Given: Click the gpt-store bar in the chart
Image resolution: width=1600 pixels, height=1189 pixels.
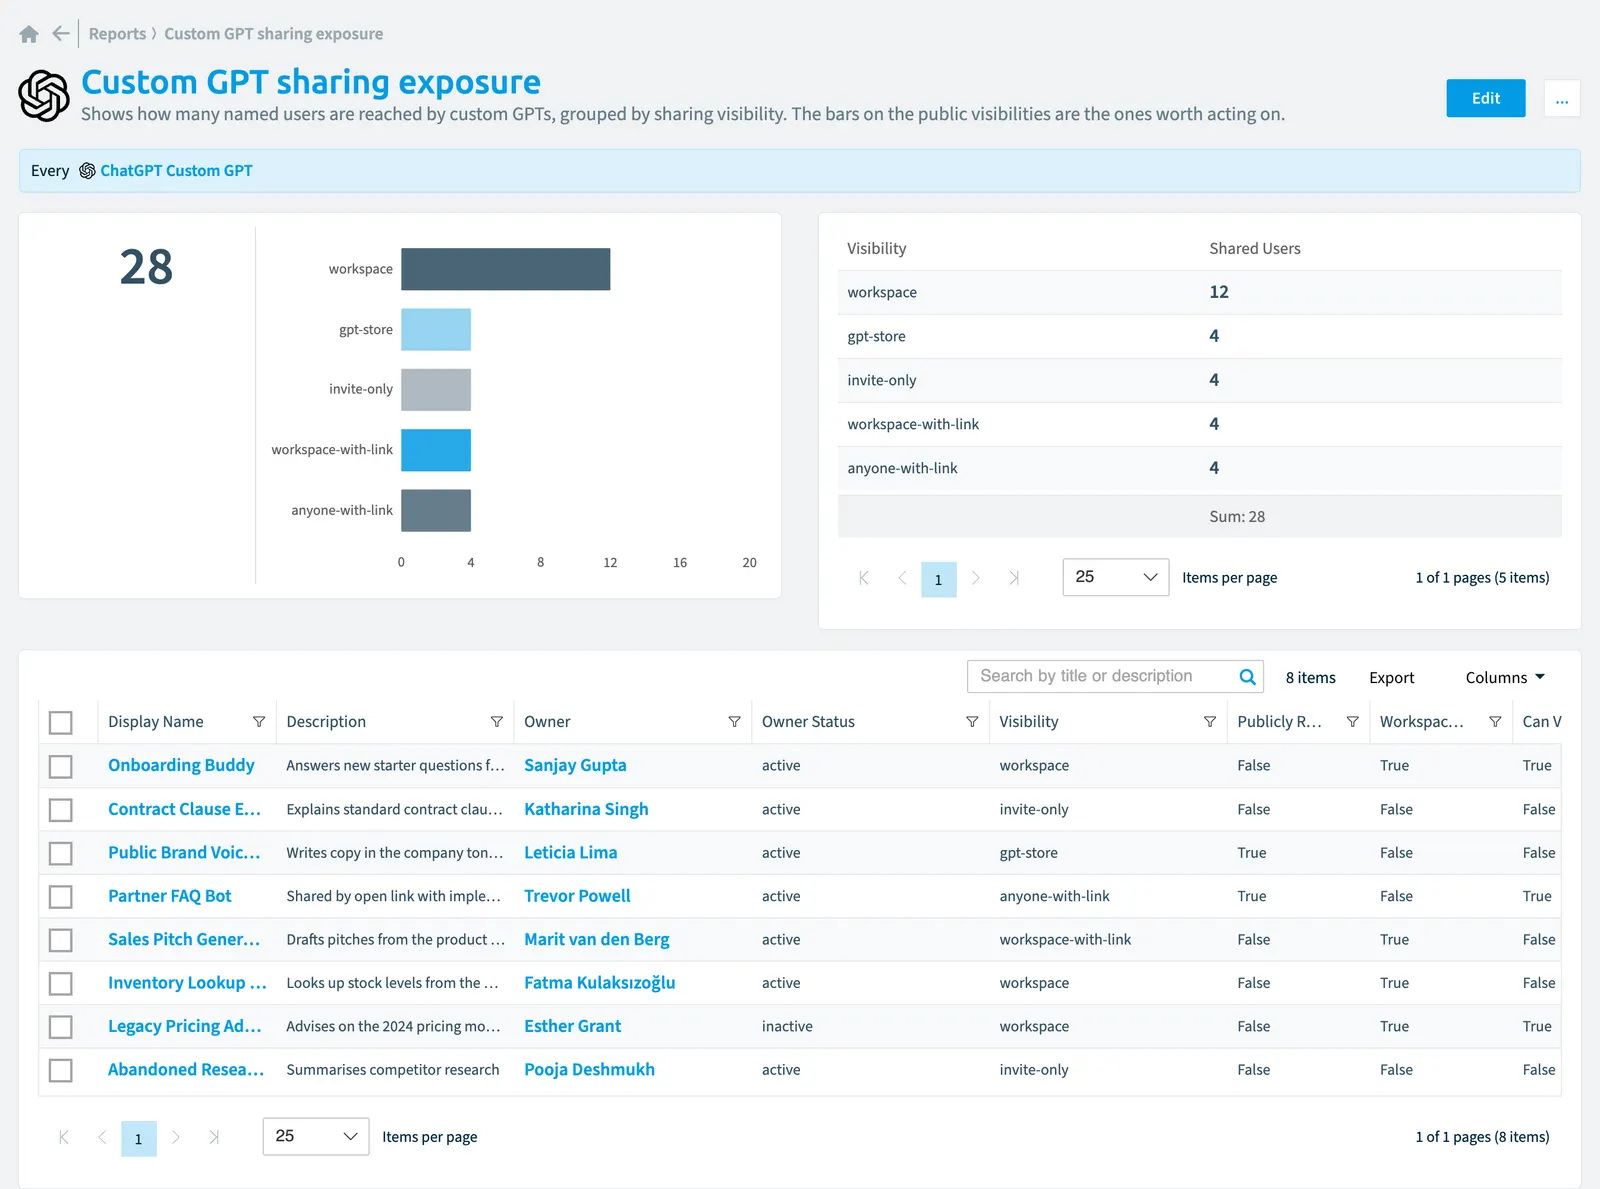Looking at the screenshot, I should click(436, 330).
